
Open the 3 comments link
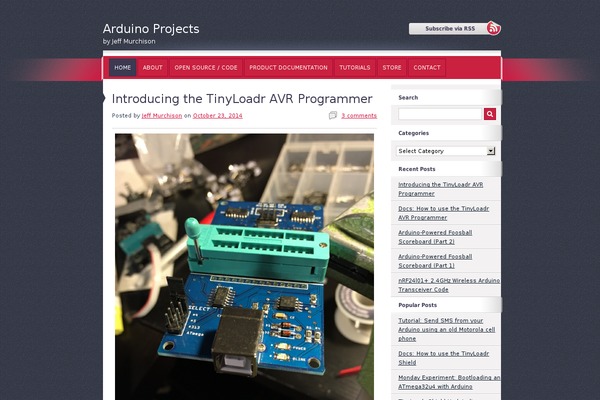(359, 116)
